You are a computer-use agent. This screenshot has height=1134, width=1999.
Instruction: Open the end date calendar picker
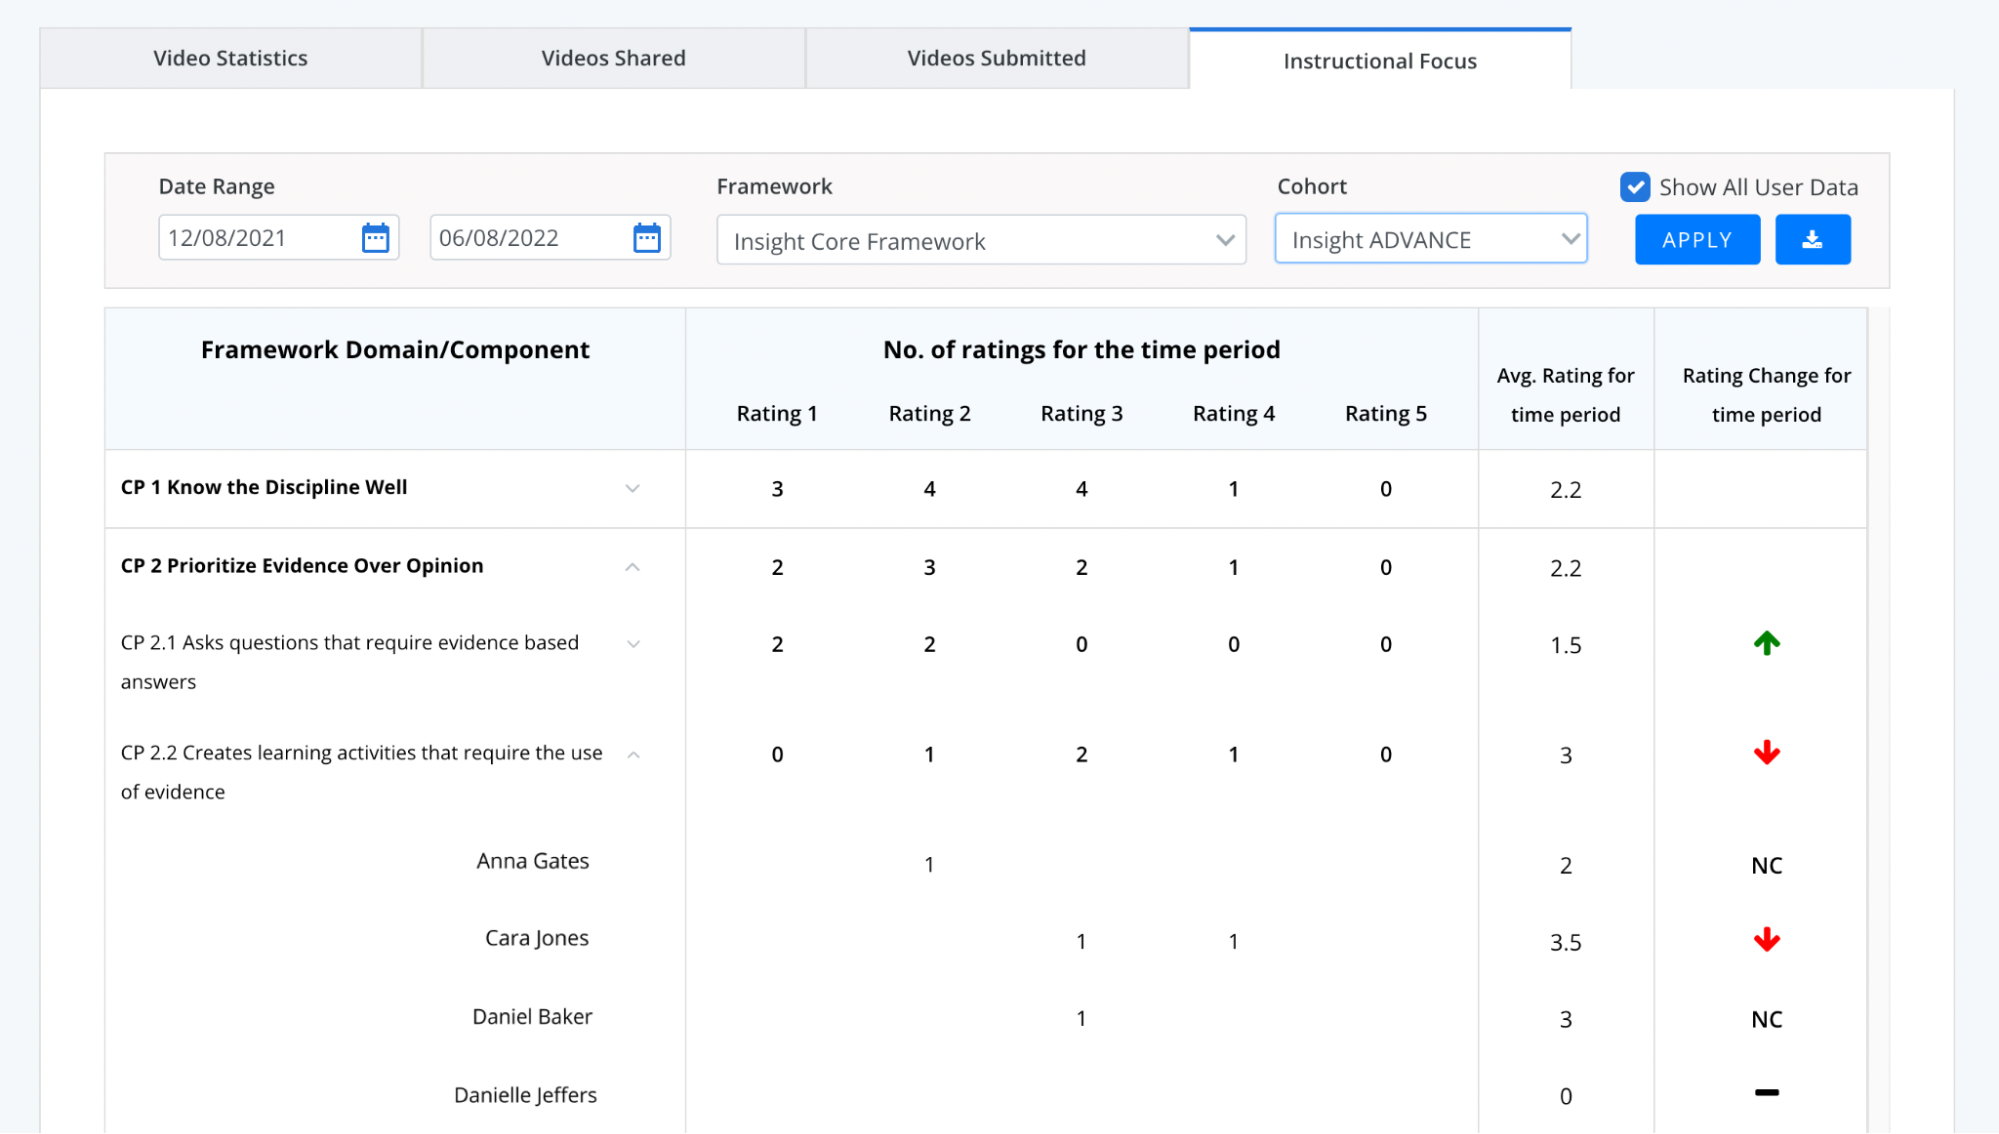click(647, 238)
